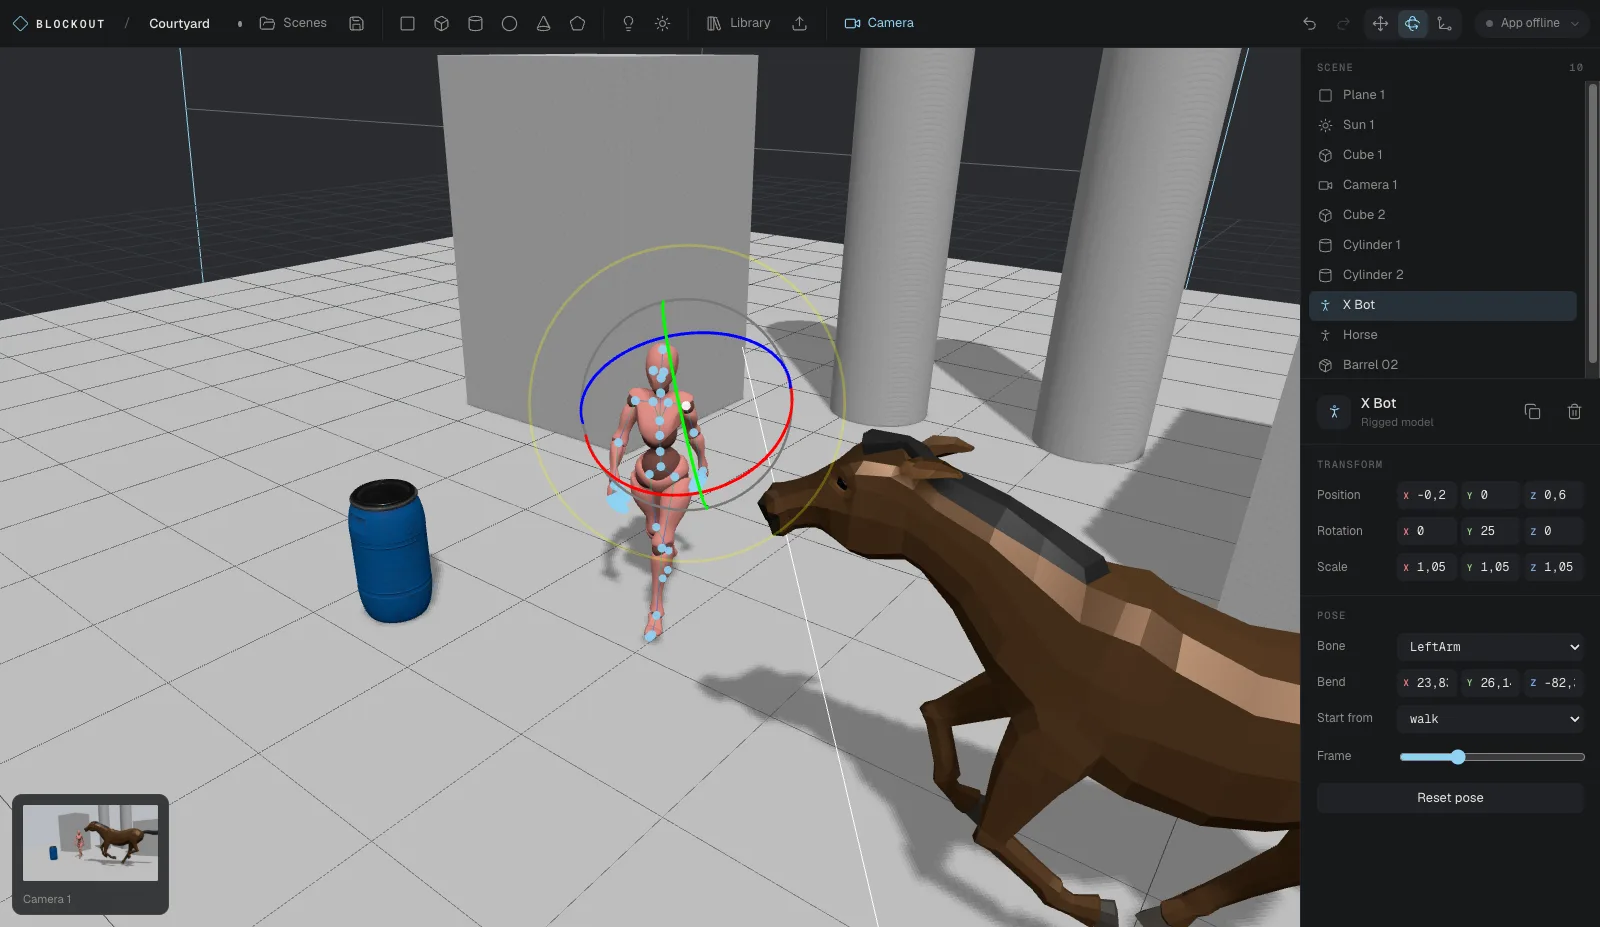Screen dimensions: 1600x927
Task: Open the Start from dropdown showing walk
Action: [1490, 719]
